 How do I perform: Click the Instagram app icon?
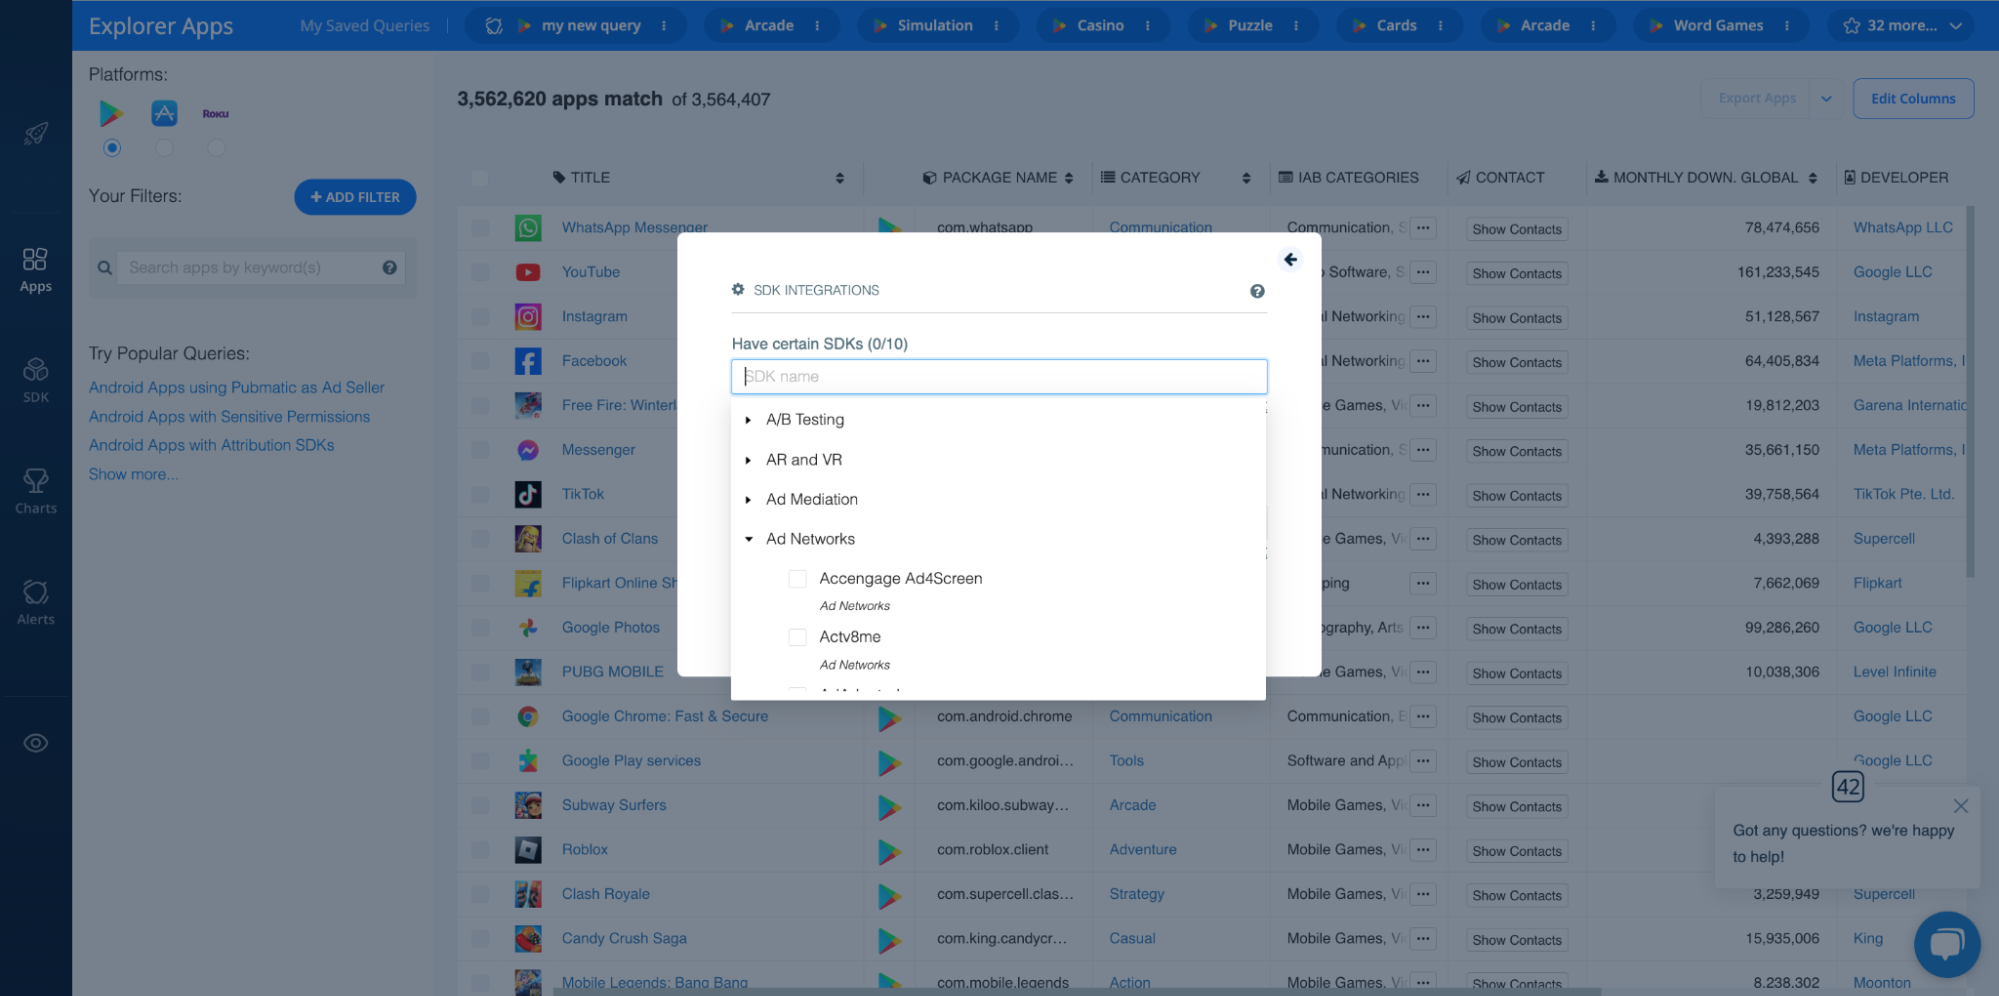[x=528, y=317]
